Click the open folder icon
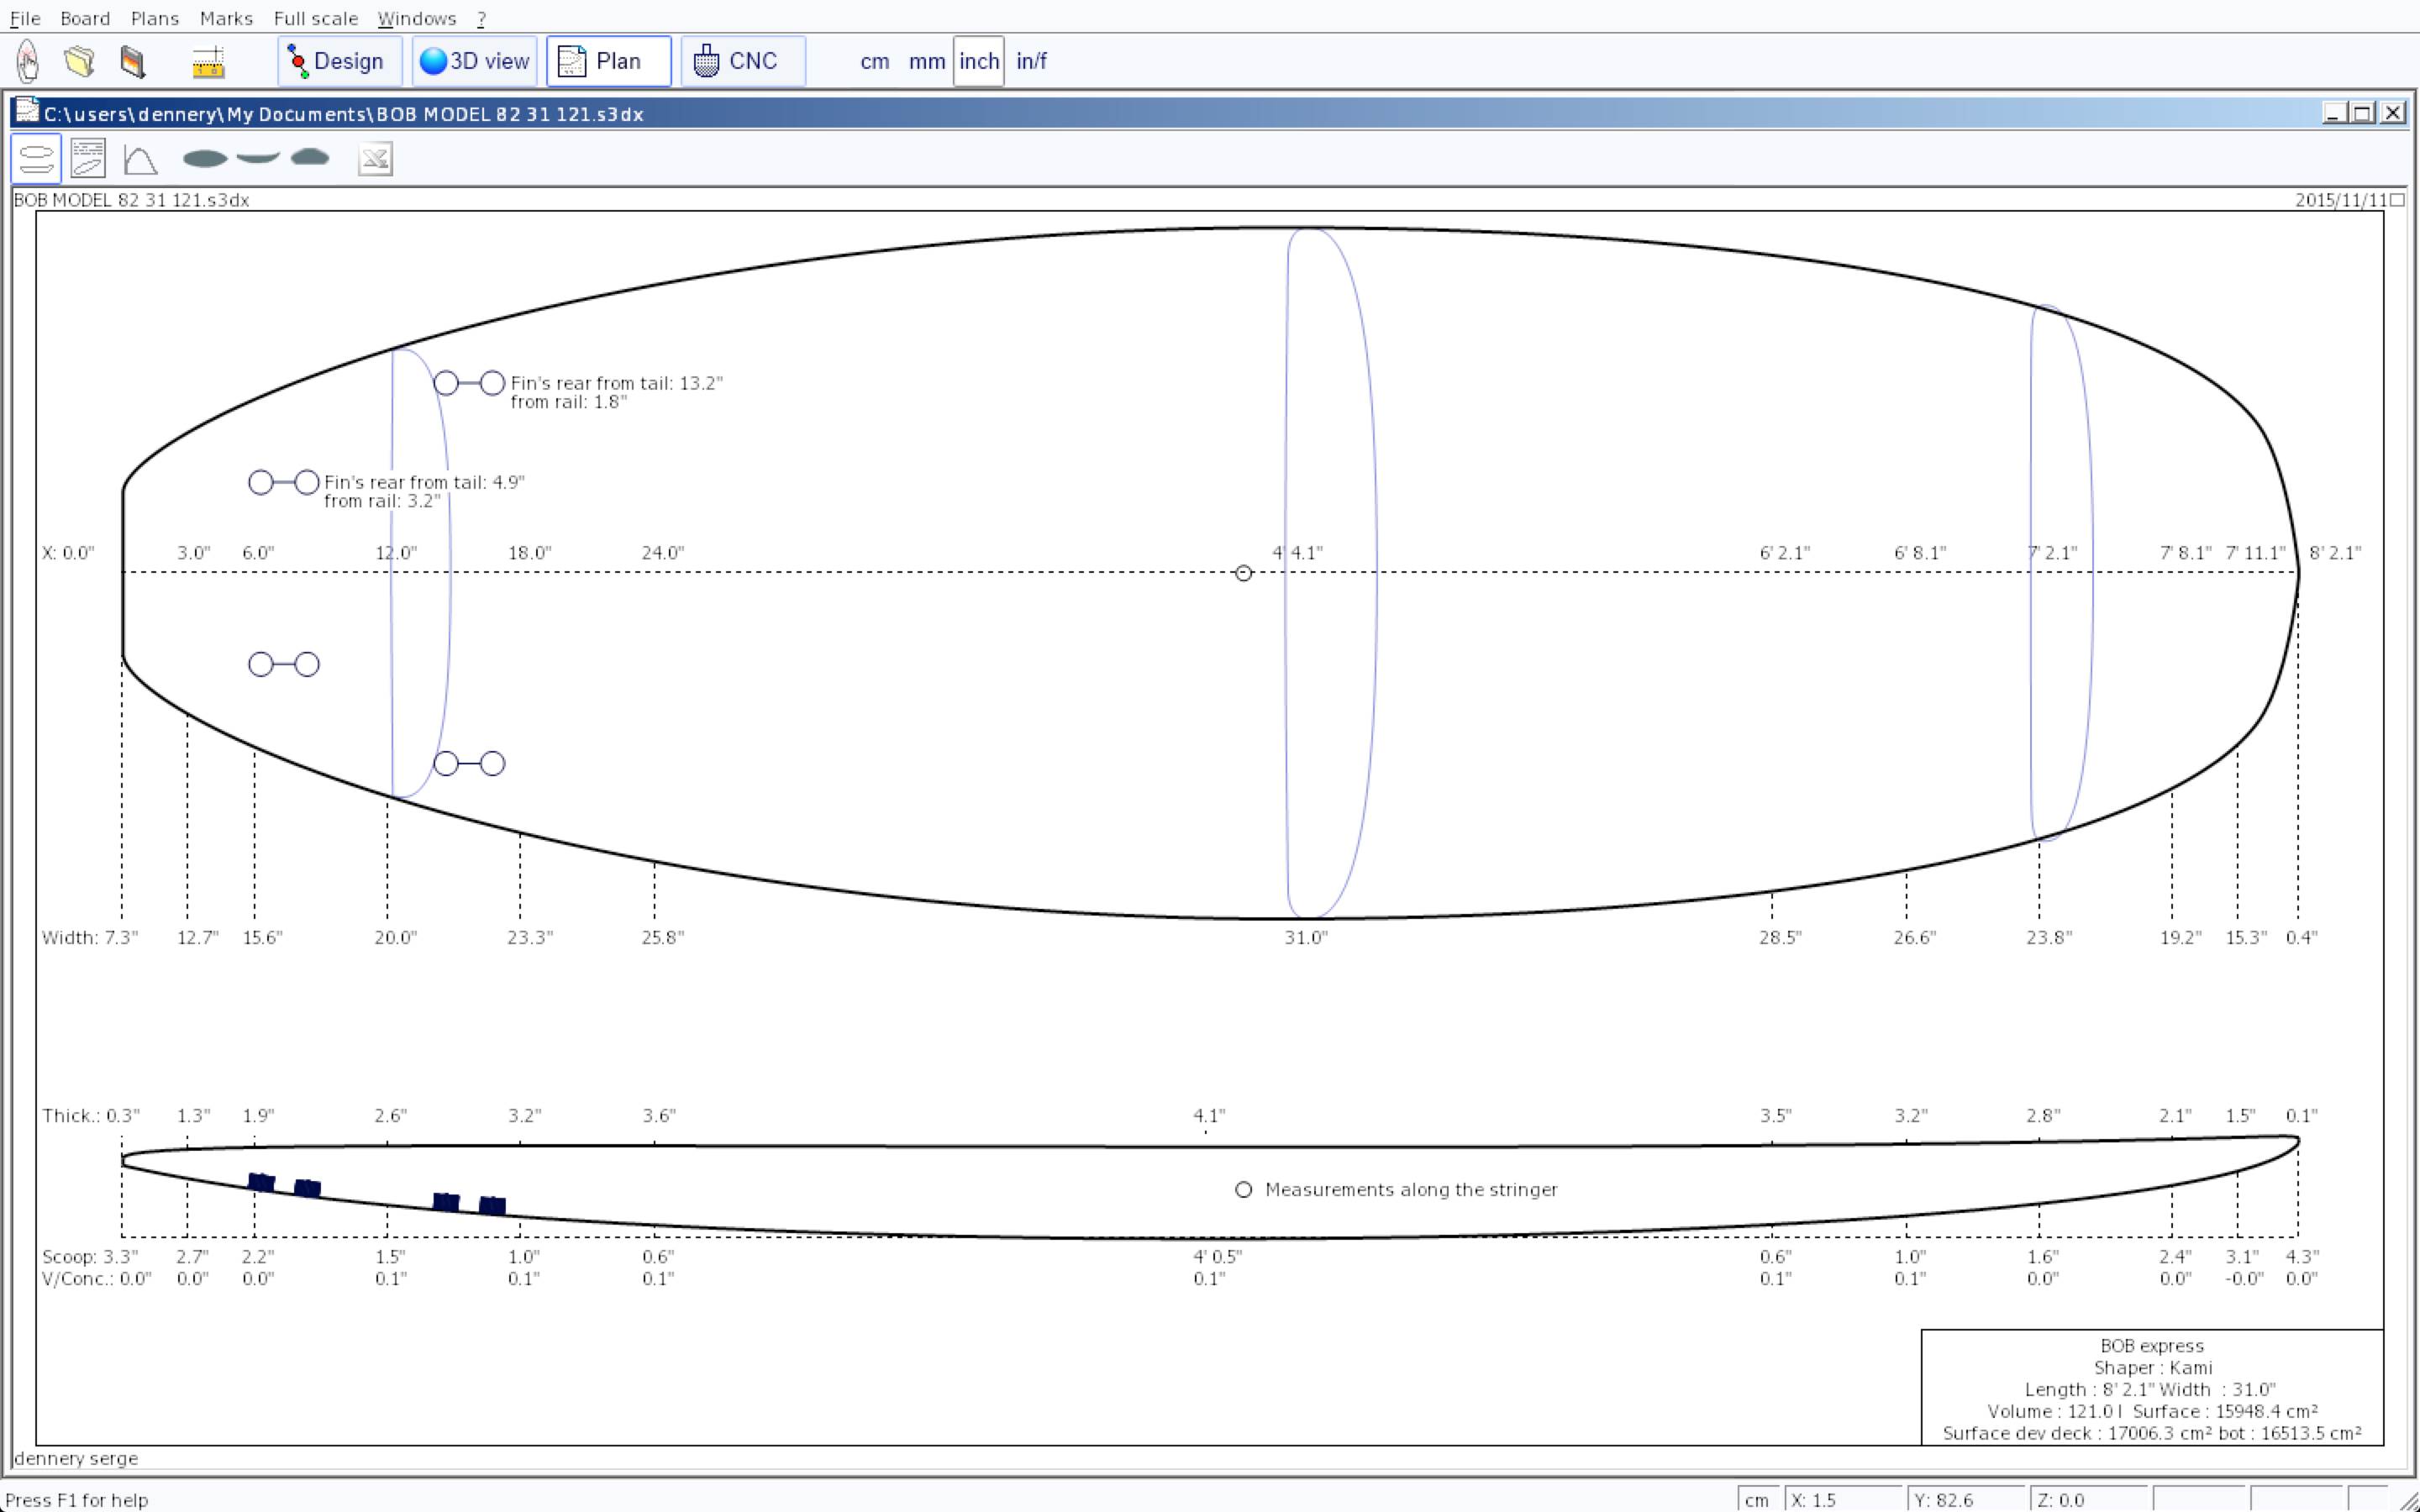This screenshot has width=2420, height=1512. [x=80, y=61]
